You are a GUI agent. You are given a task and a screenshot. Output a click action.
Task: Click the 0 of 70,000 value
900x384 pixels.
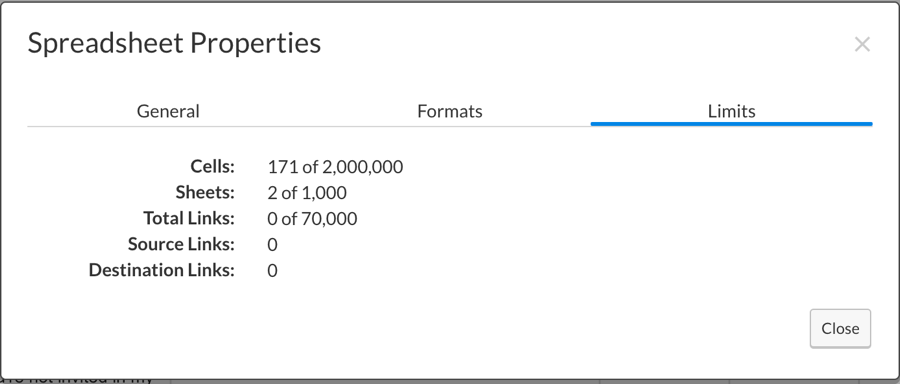(312, 219)
